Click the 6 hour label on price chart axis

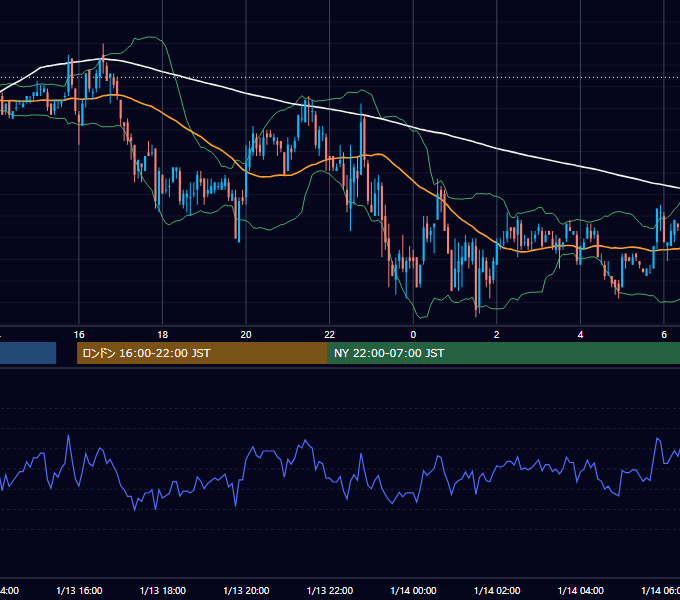664,335
